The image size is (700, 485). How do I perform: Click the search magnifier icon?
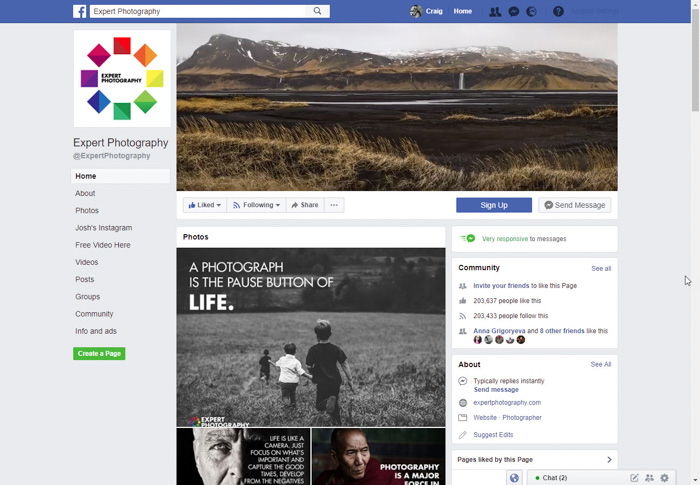click(x=317, y=11)
